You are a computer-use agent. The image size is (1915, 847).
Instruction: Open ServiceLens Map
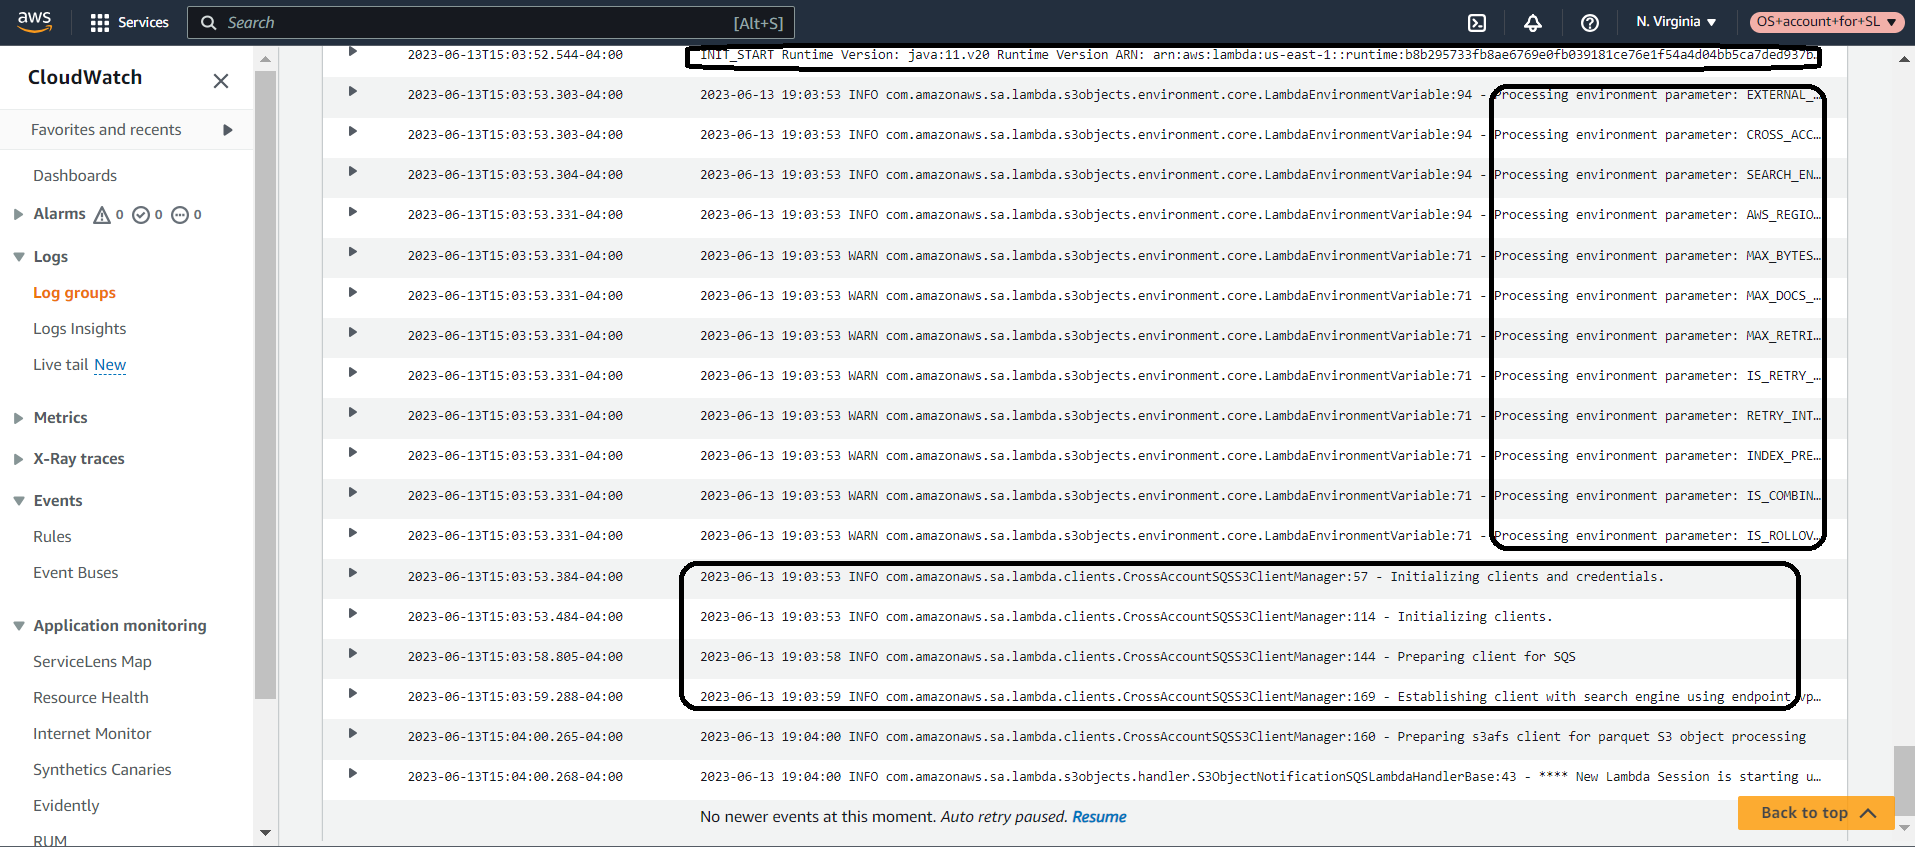(x=93, y=662)
